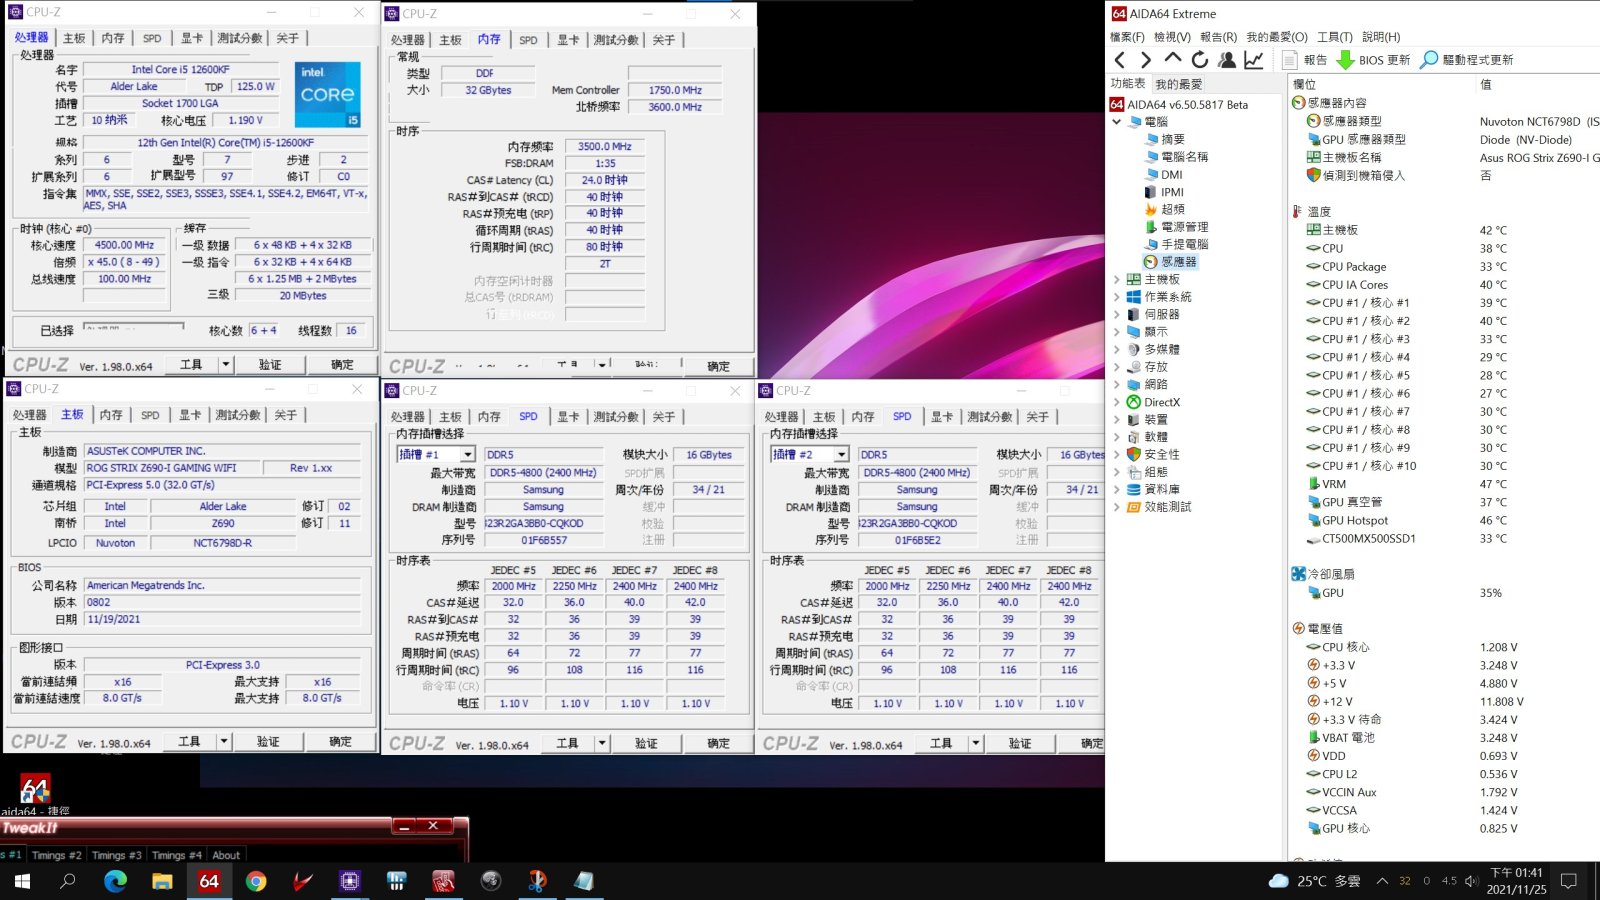Select 超頻 overclock item in AIDA64

tap(1172, 209)
